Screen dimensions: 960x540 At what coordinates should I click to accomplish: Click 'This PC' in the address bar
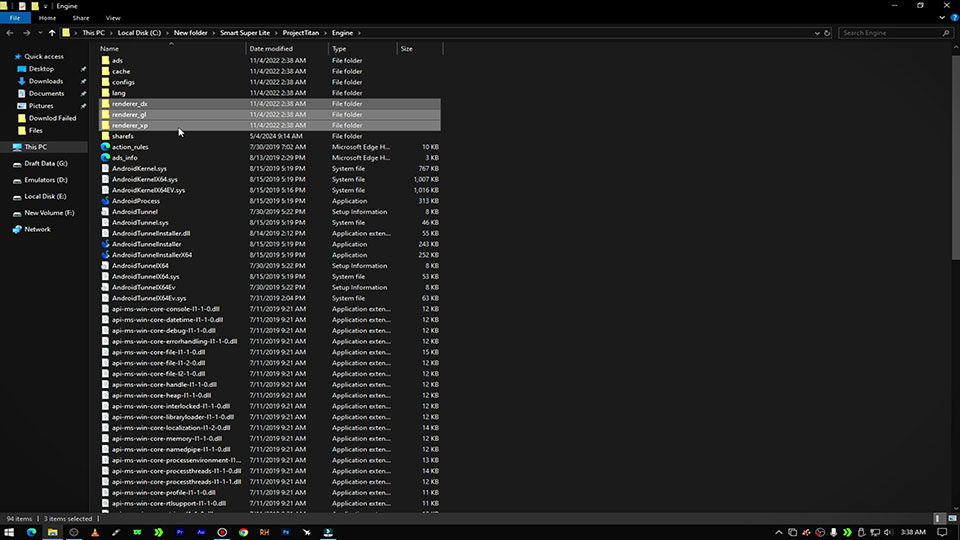(x=93, y=33)
